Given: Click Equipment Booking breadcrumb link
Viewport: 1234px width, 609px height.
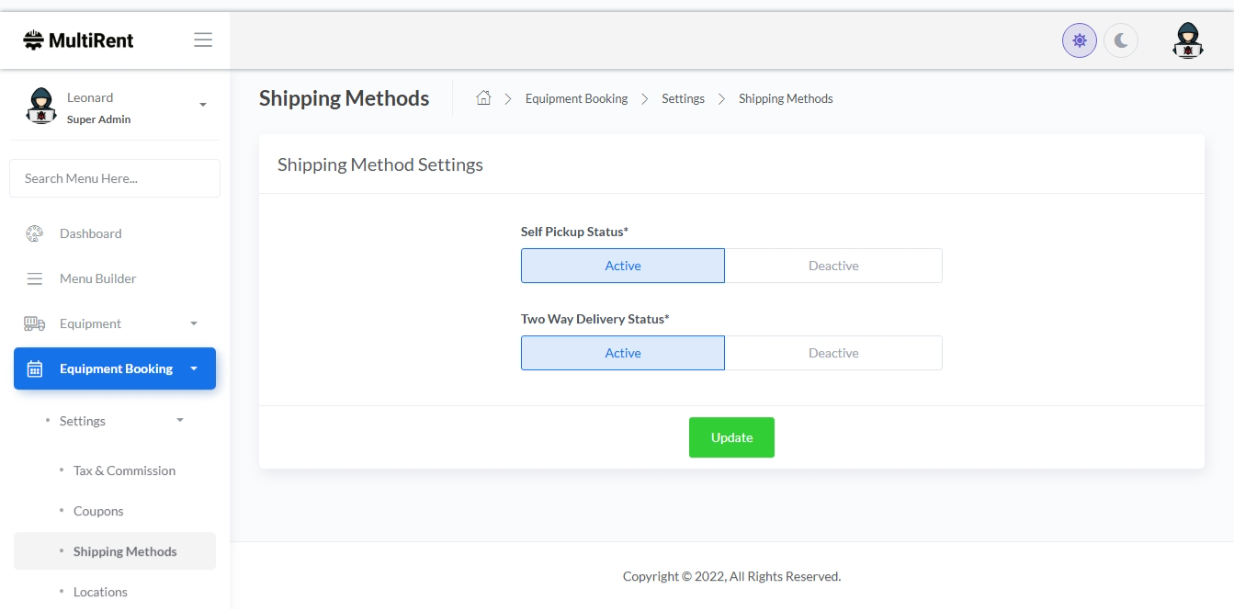Looking at the screenshot, I should pyautogui.click(x=576, y=99).
